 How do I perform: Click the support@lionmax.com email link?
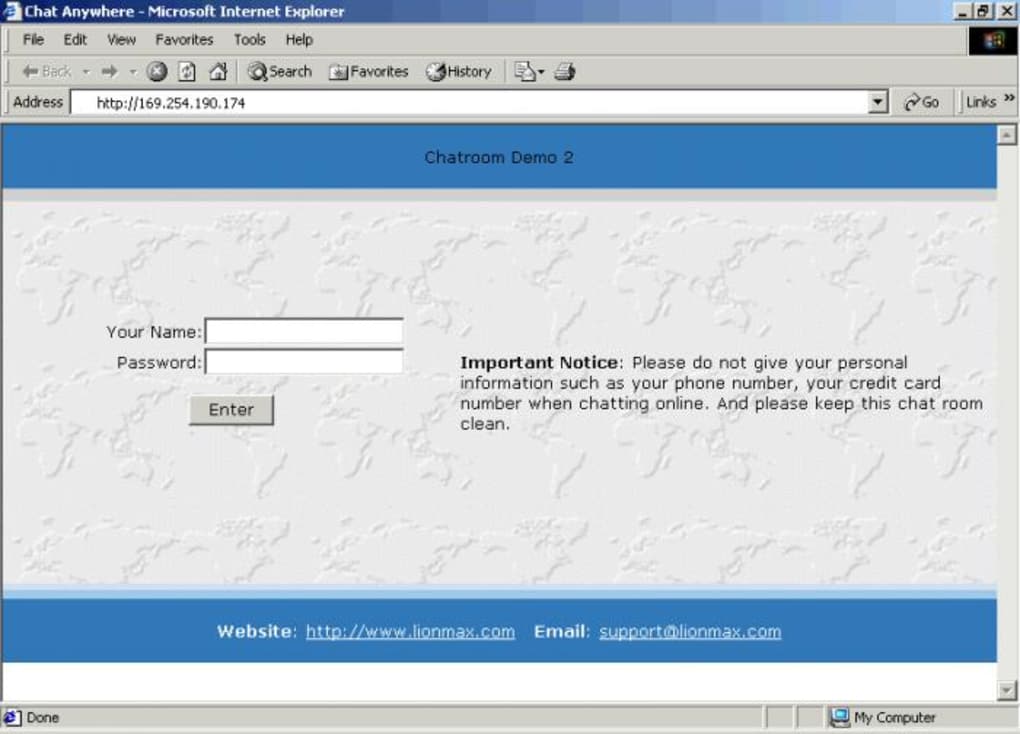690,631
